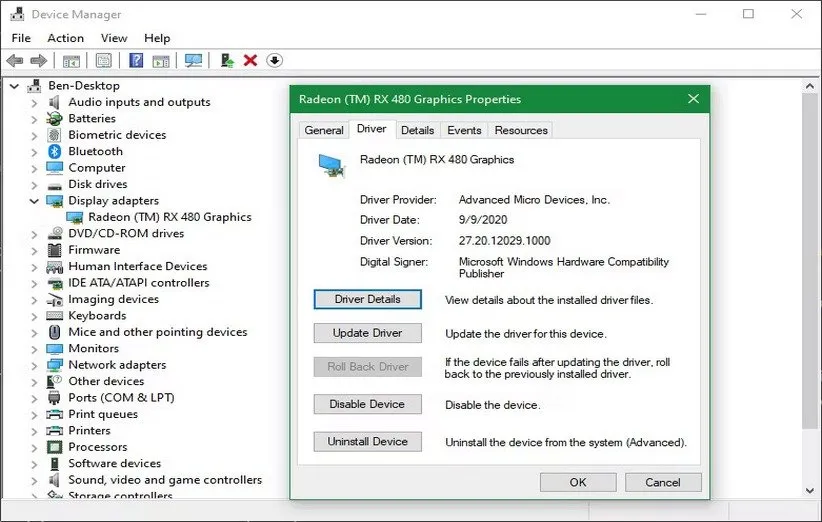Select Radeon (TM) RX 480 Graphics tree item
The width and height of the screenshot is (822, 522).
click(169, 217)
